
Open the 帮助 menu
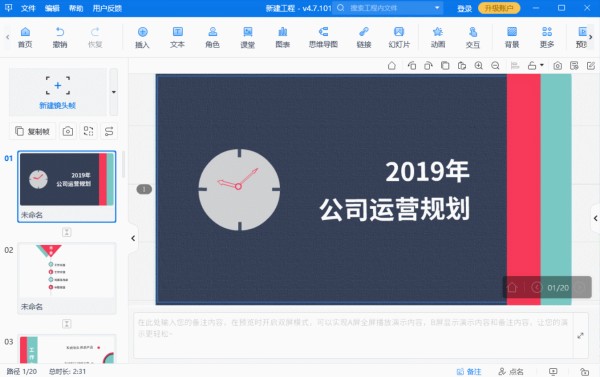(76, 8)
